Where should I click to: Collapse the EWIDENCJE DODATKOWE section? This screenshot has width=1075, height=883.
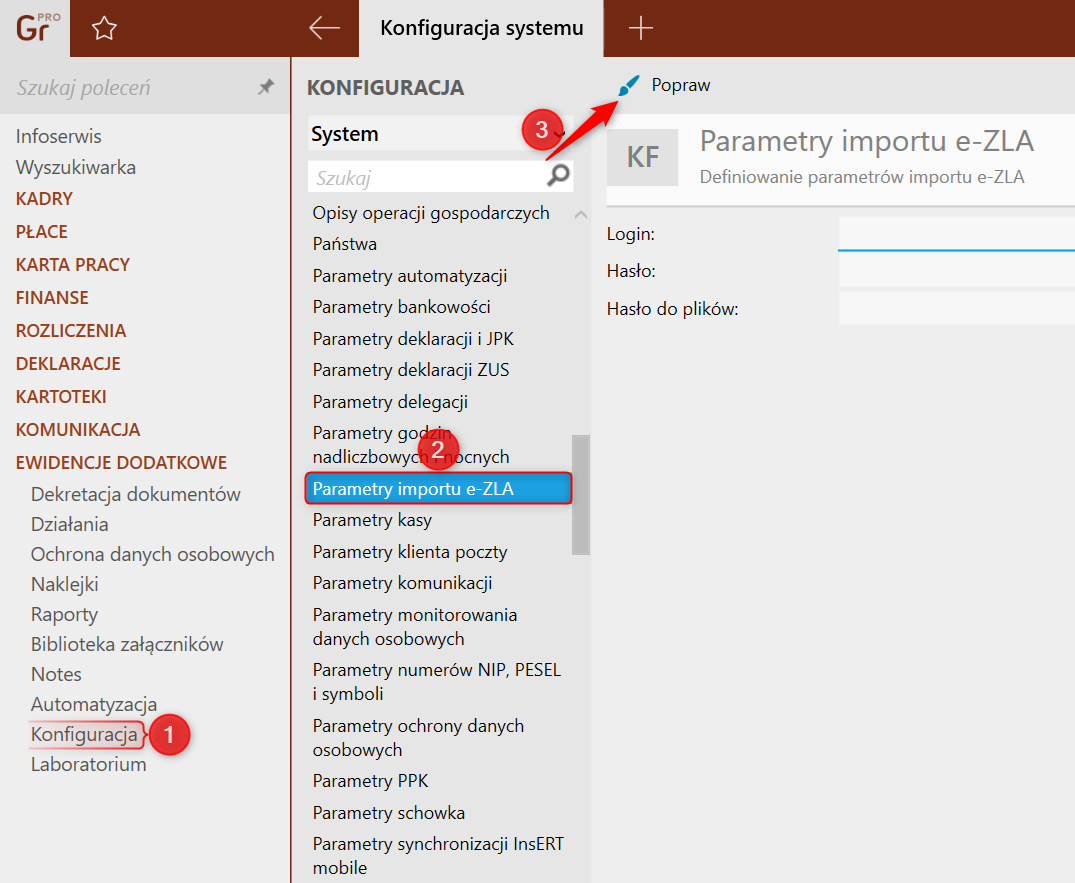[x=121, y=463]
